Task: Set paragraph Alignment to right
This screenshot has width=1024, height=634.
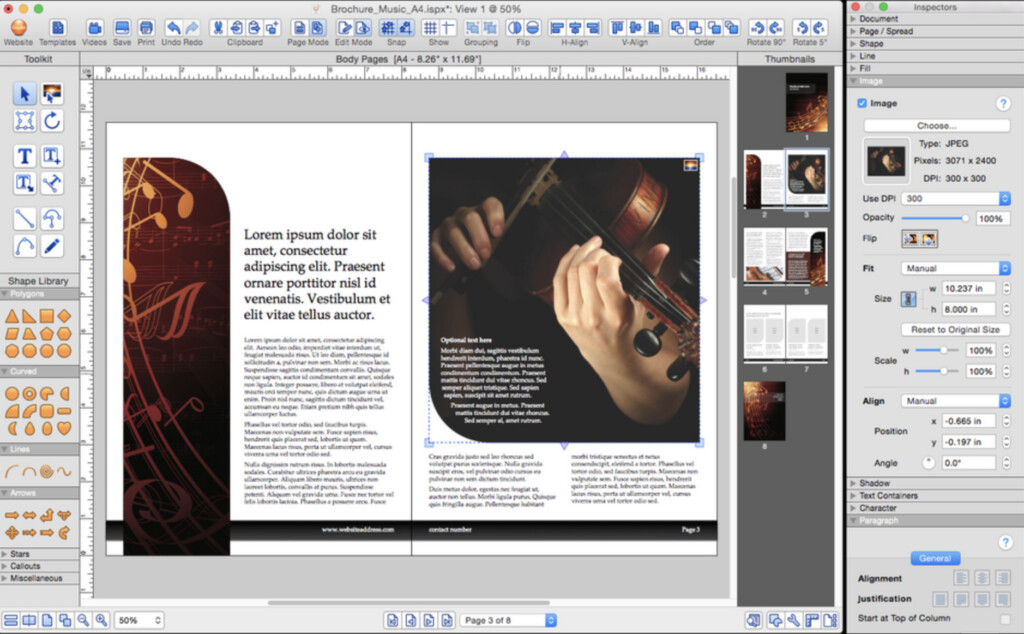Action: [1002, 578]
